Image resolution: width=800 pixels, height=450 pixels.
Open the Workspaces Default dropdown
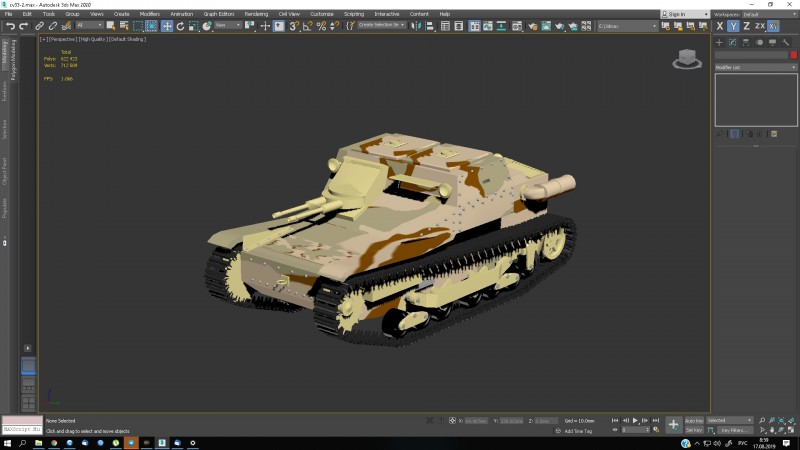click(x=769, y=14)
